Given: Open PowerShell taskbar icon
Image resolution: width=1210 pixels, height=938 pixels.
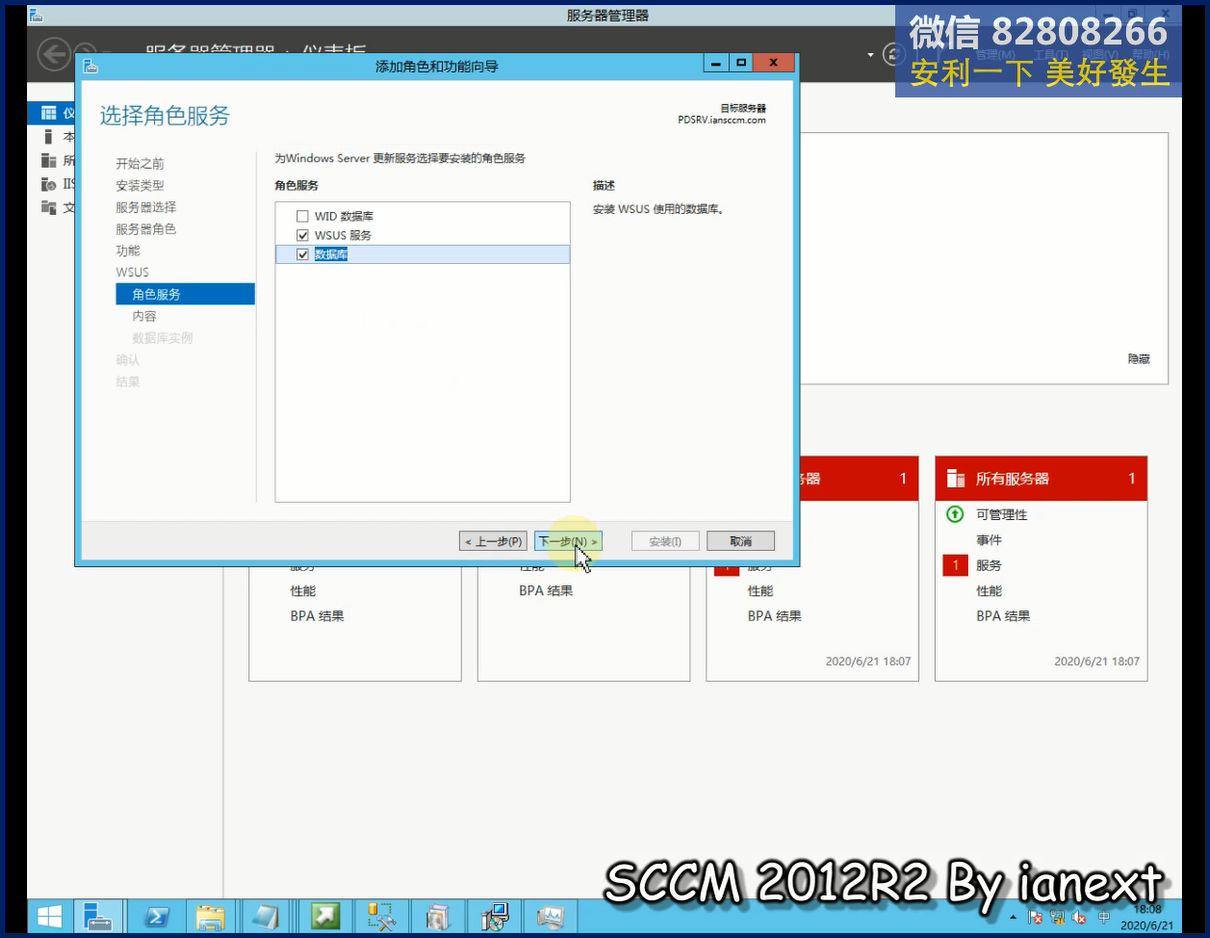Looking at the screenshot, I should 156,915.
